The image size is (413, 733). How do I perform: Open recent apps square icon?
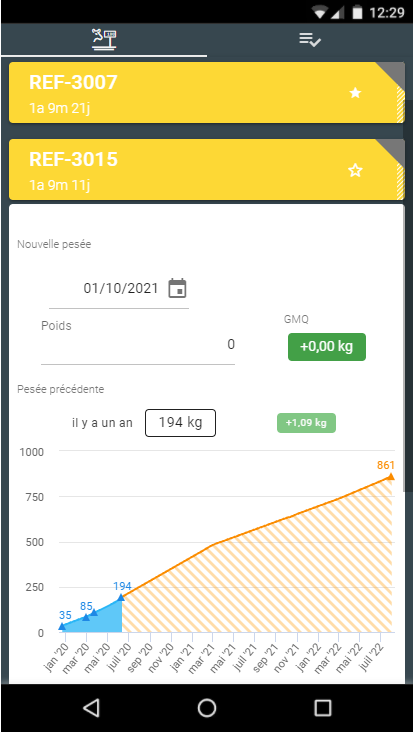(323, 708)
